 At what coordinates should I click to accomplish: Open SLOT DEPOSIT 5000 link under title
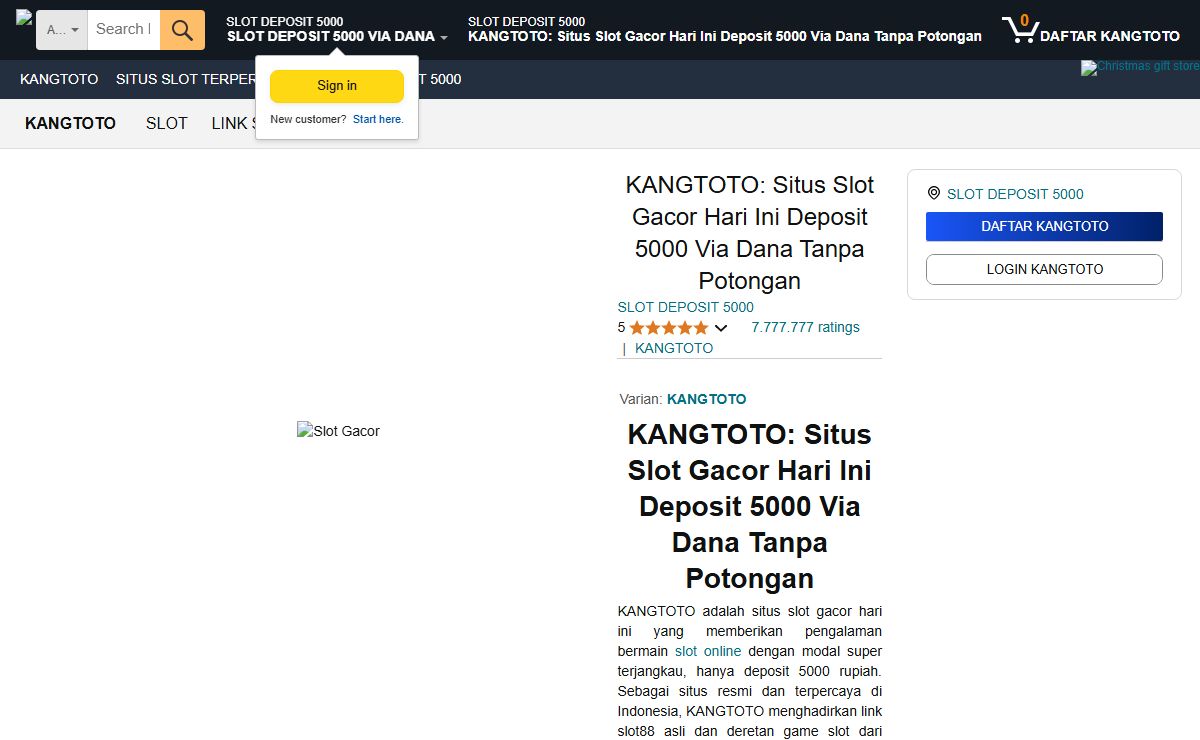point(686,307)
